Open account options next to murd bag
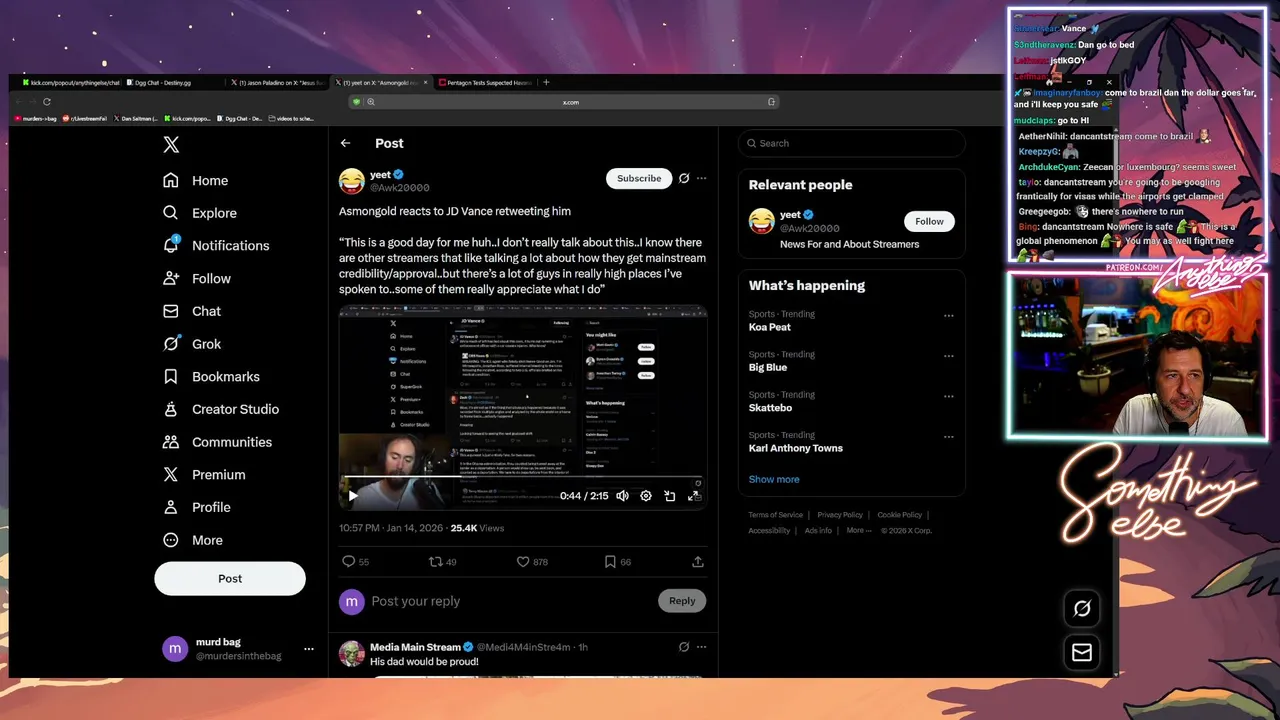Image resolution: width=1280 pixels, height=720 pixels. [x=309, y=649]
